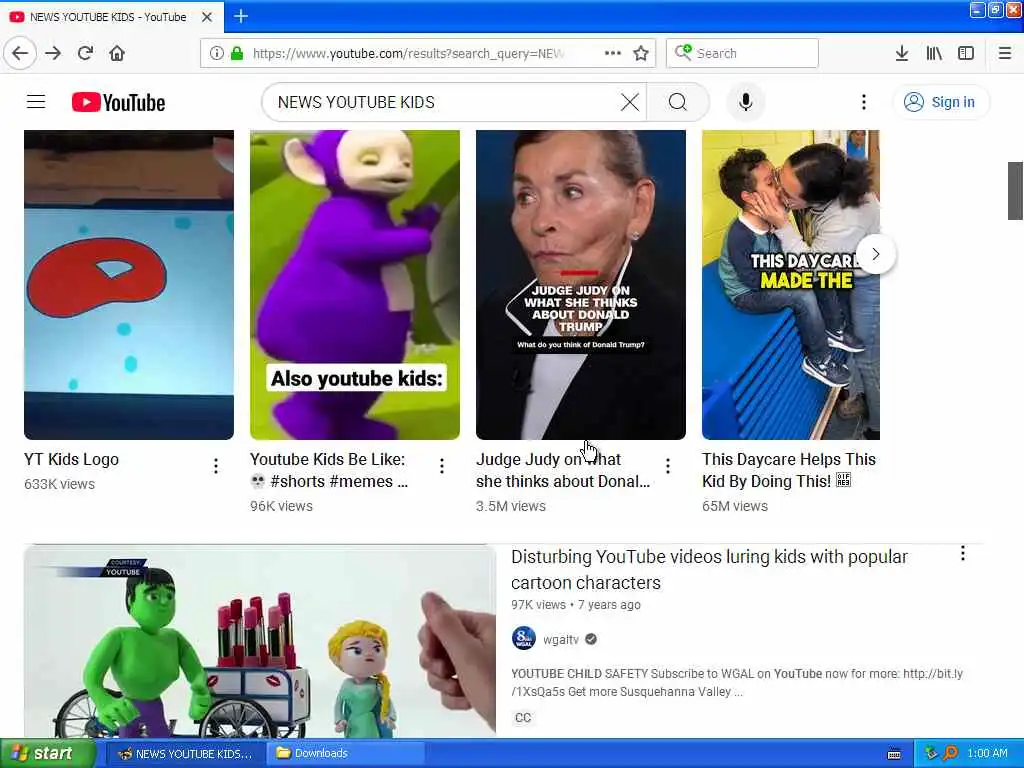Open 'Youtube Kids Be Like' title link
The image size is (1024, 768).
coord(329,470)
